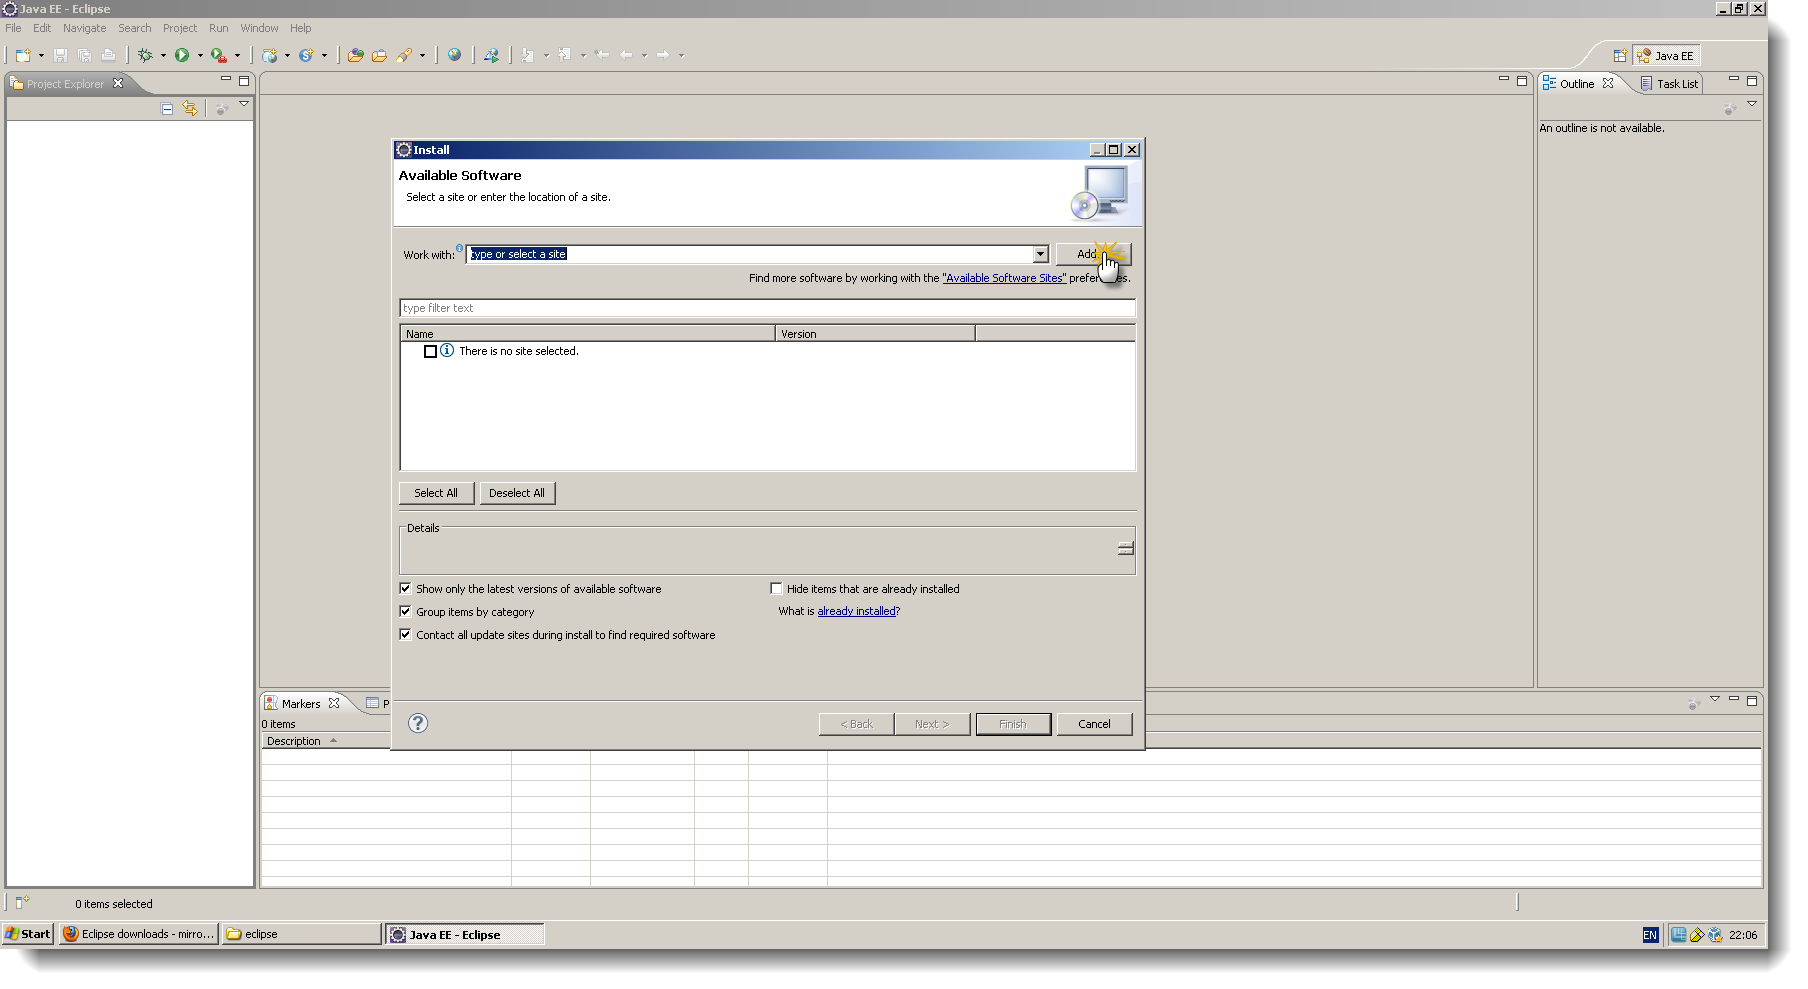This screenshot has height=989, width=1808.
Task: Click the Install dialog help icon
Action: [x=418, y=723]
